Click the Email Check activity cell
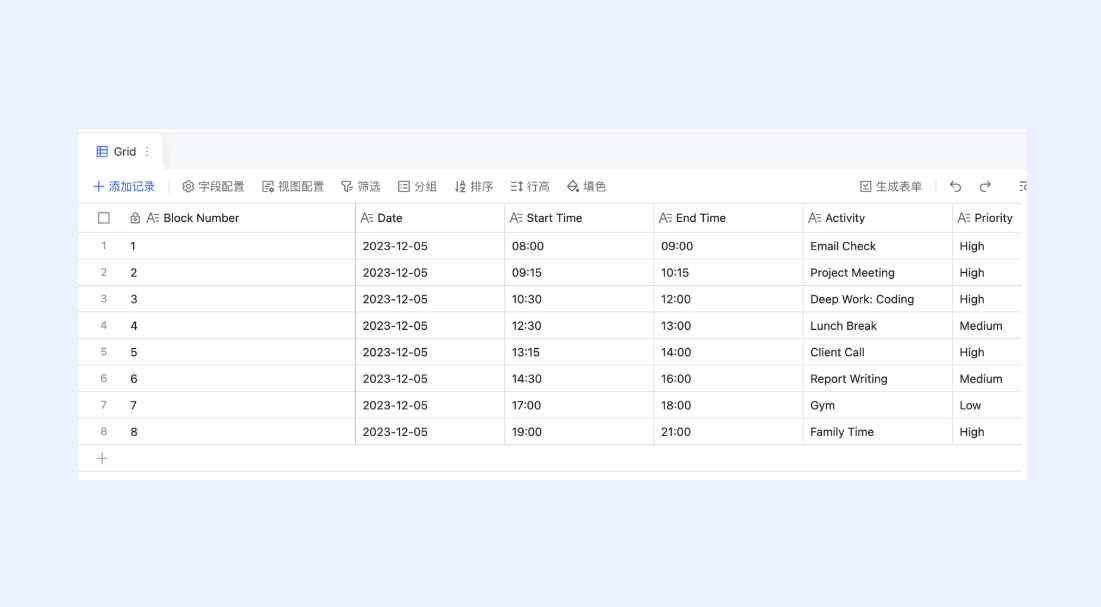1101x607 pixels. pos(878,246)
